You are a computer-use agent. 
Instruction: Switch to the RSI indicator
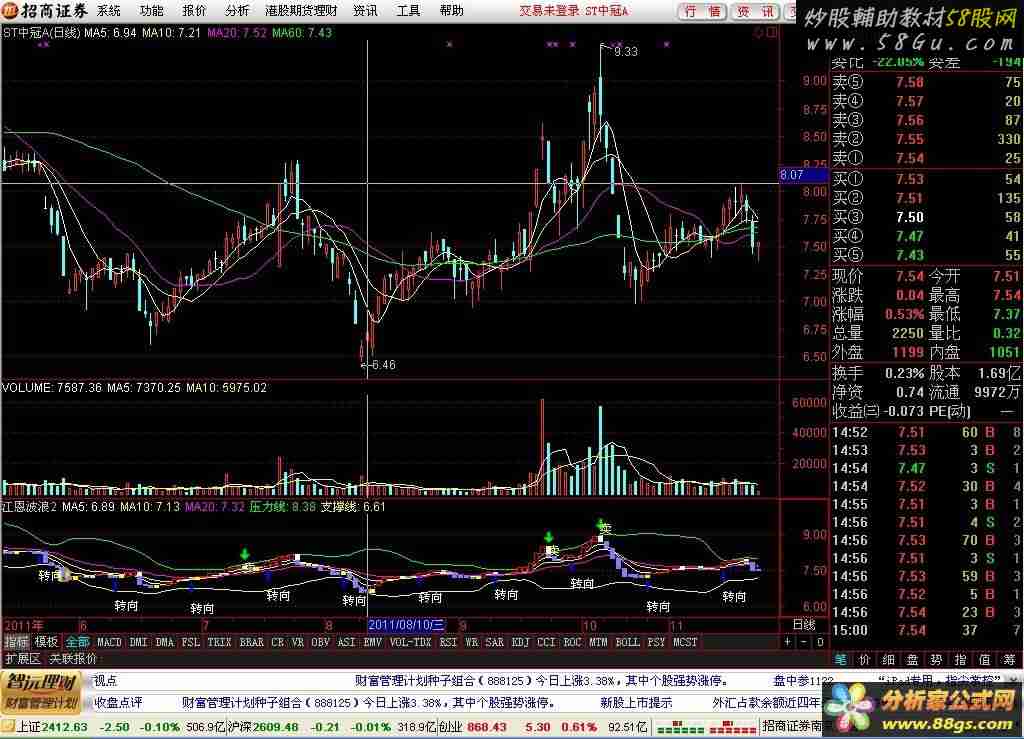point(448,642)
